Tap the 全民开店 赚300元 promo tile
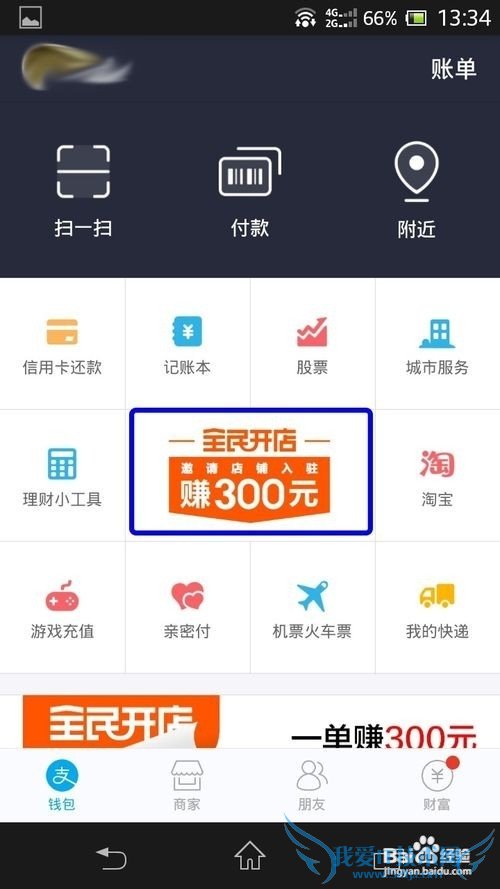The image size is (500, 889). (x=251, y=472)
